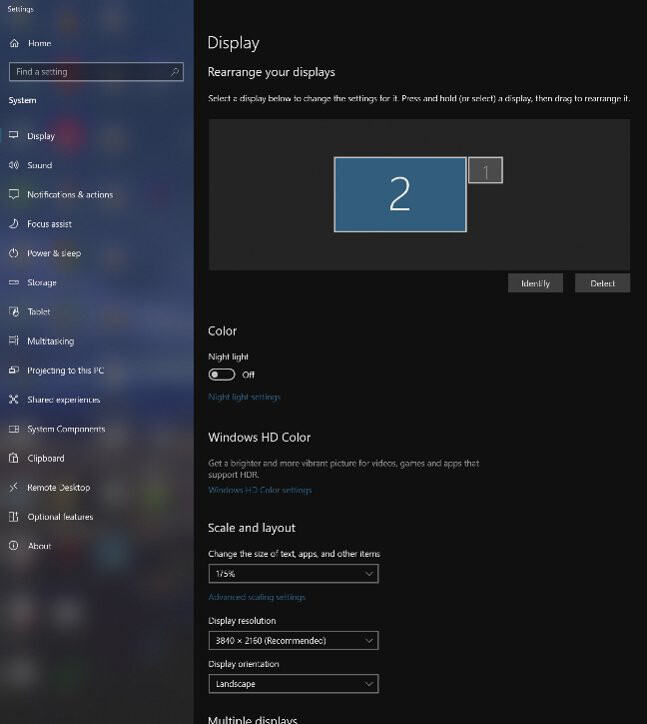Click the Storage drive icon
647x724 pixels.
coord(14,283)
